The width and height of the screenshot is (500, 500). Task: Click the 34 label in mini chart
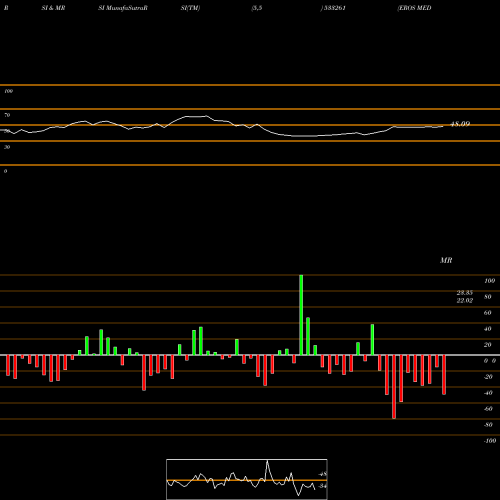pos(322,486)
